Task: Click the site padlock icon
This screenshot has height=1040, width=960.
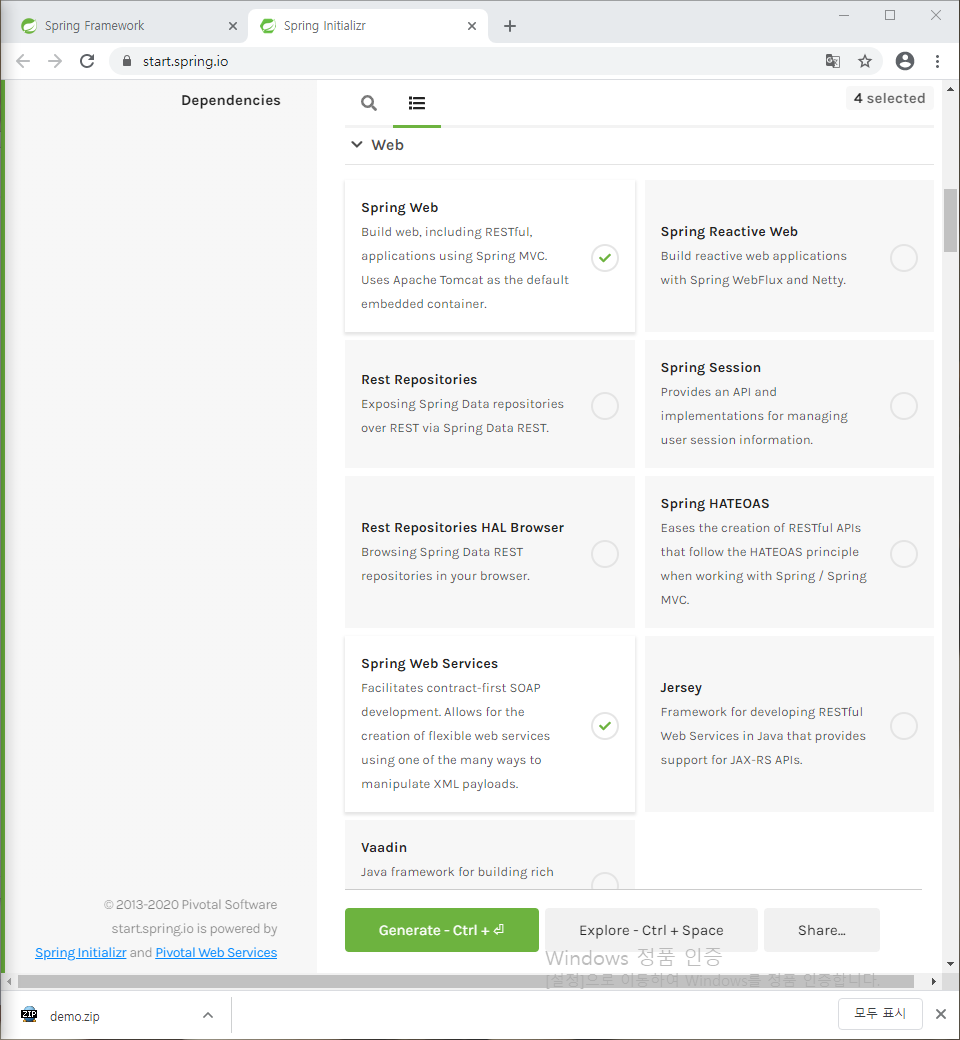Action: coord(127,61)
